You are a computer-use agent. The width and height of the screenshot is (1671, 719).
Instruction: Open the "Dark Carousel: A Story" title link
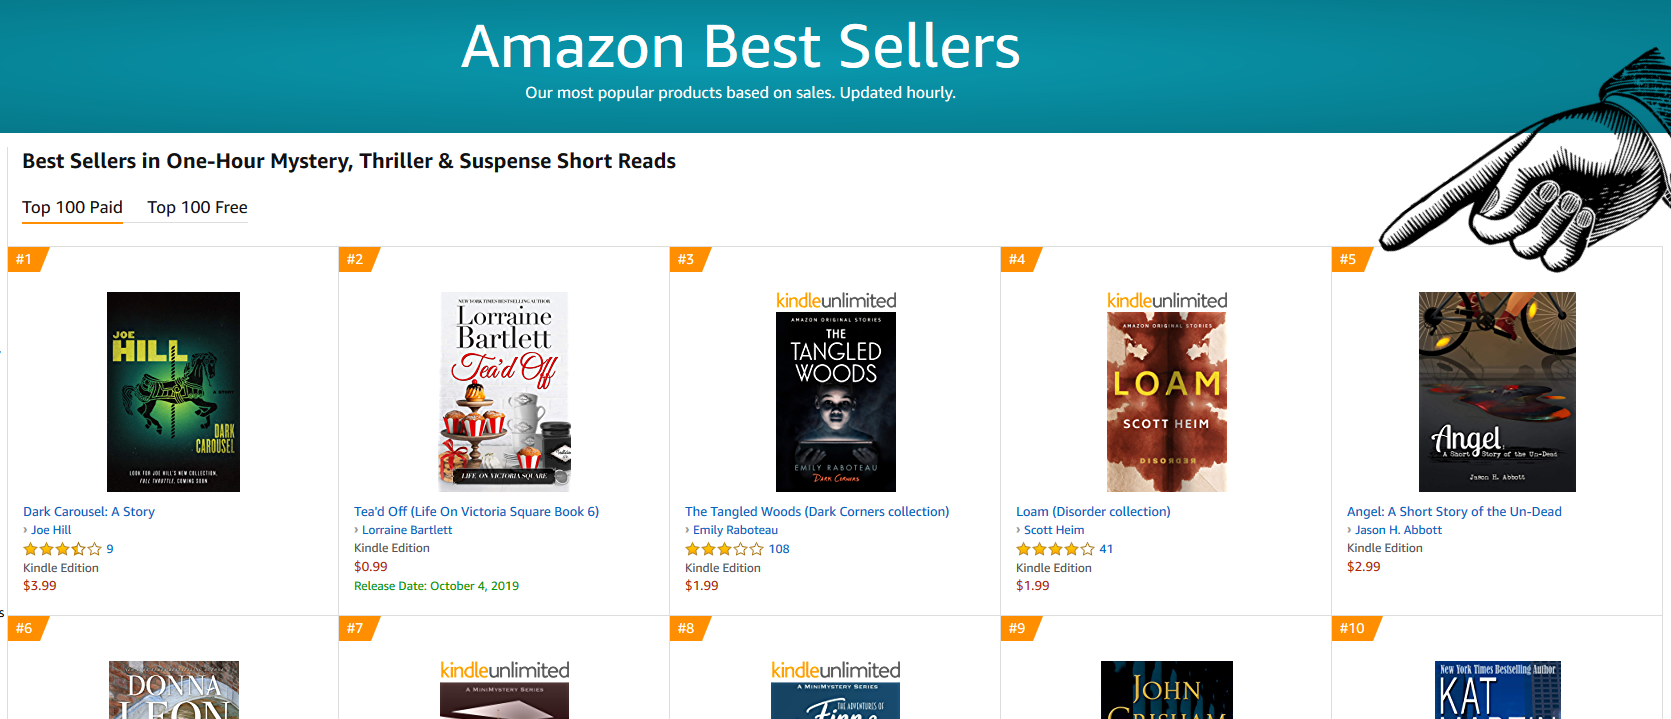(89, 512)
